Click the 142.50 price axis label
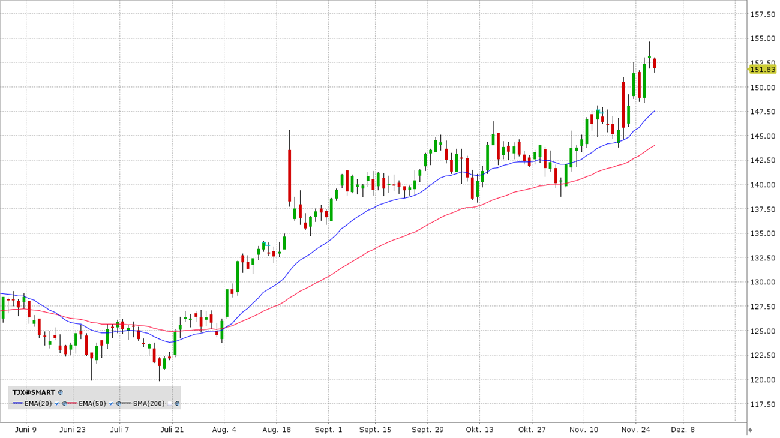Viewport: 780px width, 438px height. [763, 160]
